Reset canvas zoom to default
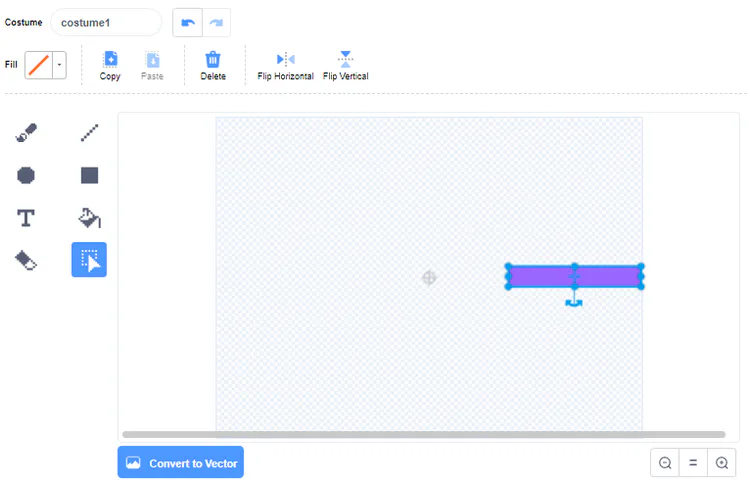The height and width of the screenshot is (486, 750). click(x=693, y=463)
